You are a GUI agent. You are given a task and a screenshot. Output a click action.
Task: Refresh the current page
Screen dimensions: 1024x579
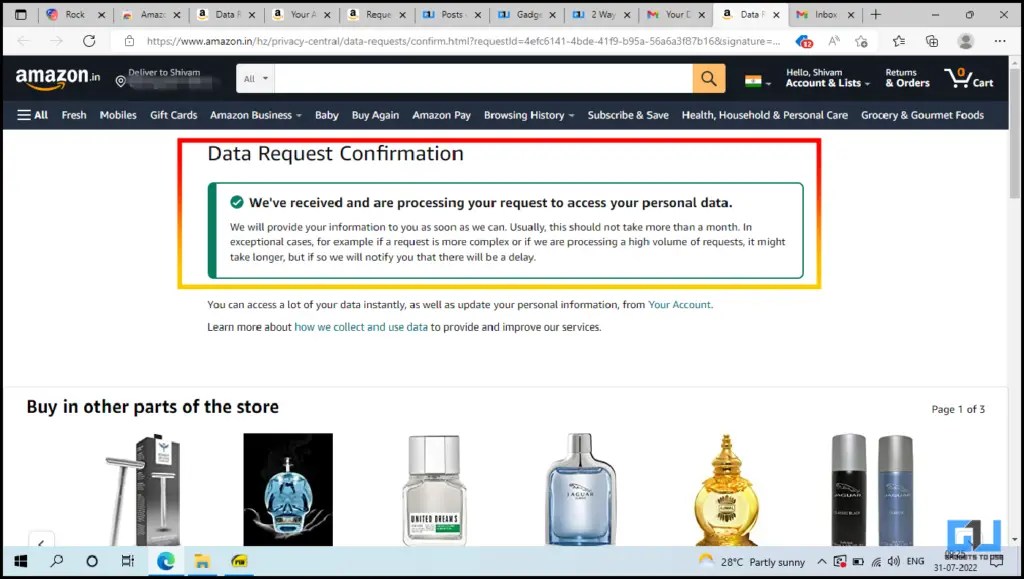click(x=89, y=41)
